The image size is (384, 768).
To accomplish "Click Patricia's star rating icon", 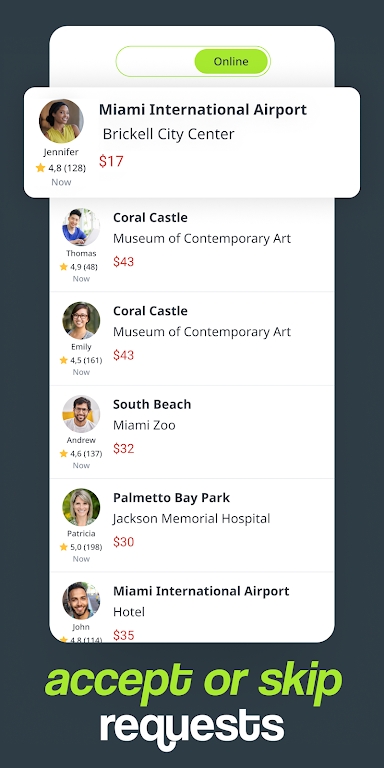I will (x=64, y=547).
